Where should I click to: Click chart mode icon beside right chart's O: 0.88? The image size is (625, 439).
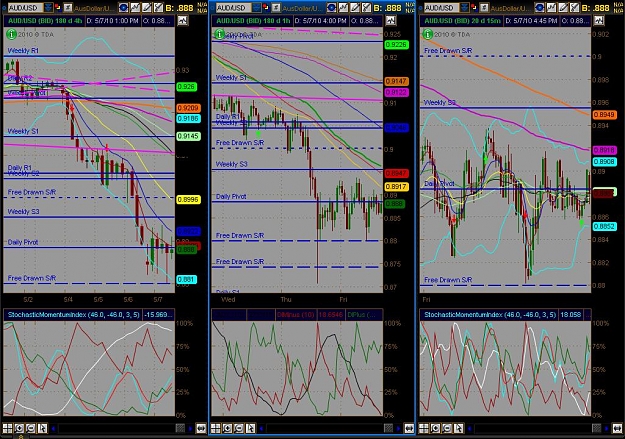[599, 20]
